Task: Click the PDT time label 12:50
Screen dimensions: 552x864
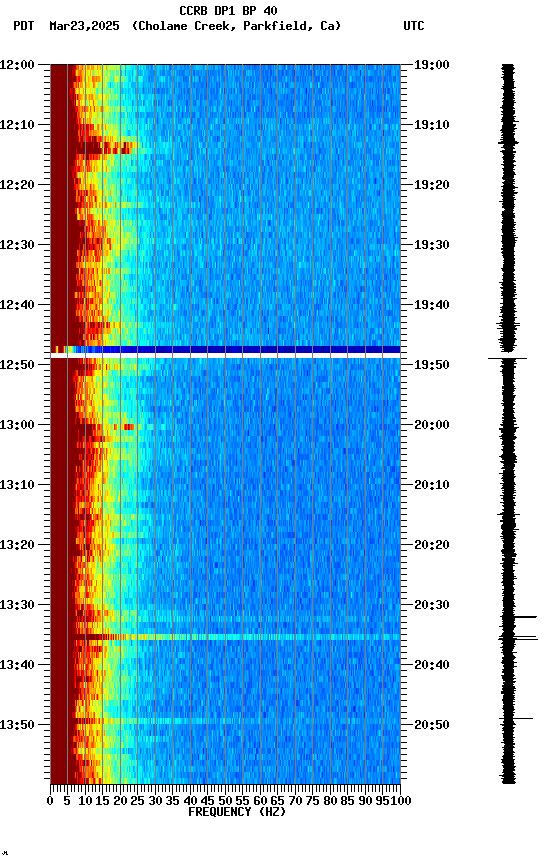Action: 17,365
